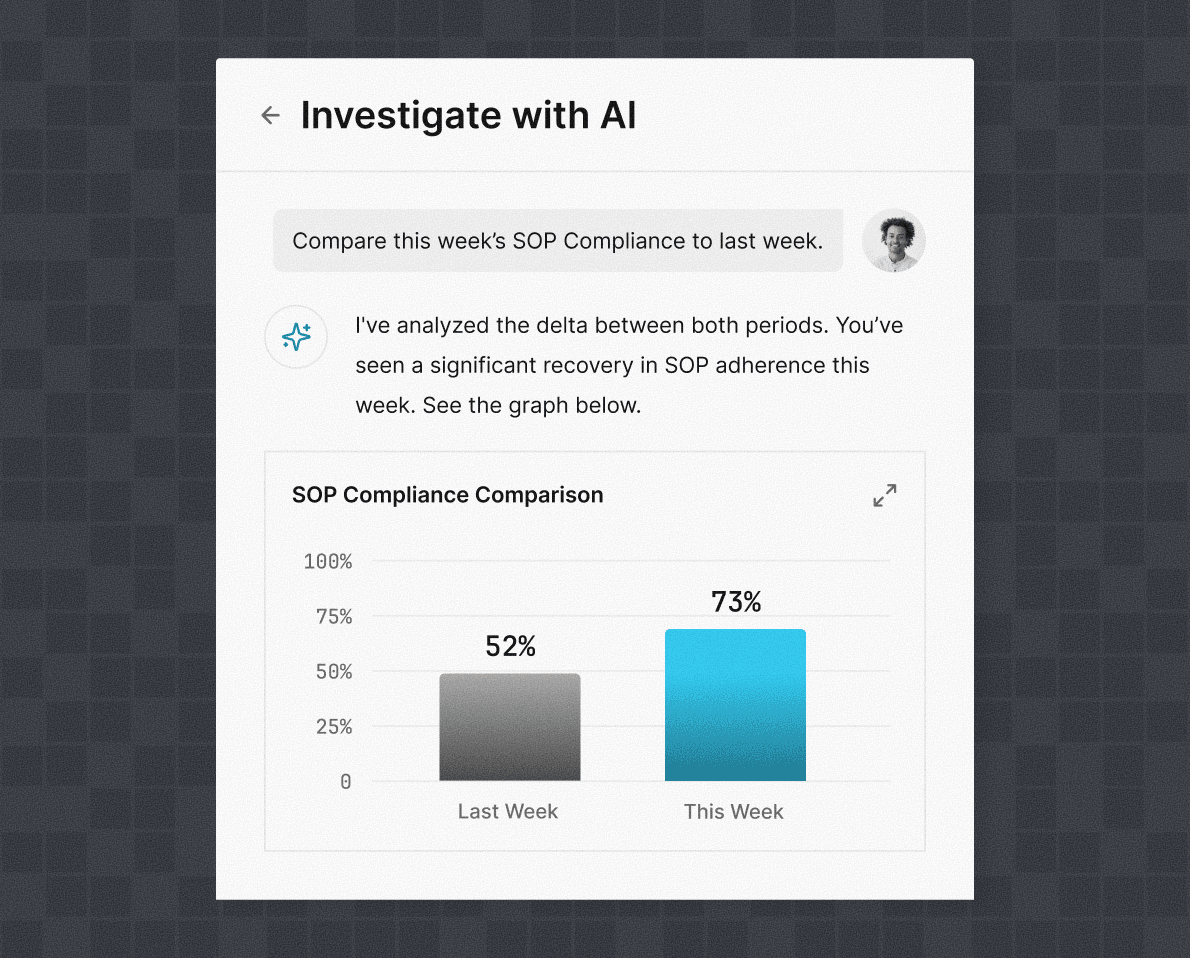Click the 52% value label
Screen dimensions: 1190x958
(511, 647)
